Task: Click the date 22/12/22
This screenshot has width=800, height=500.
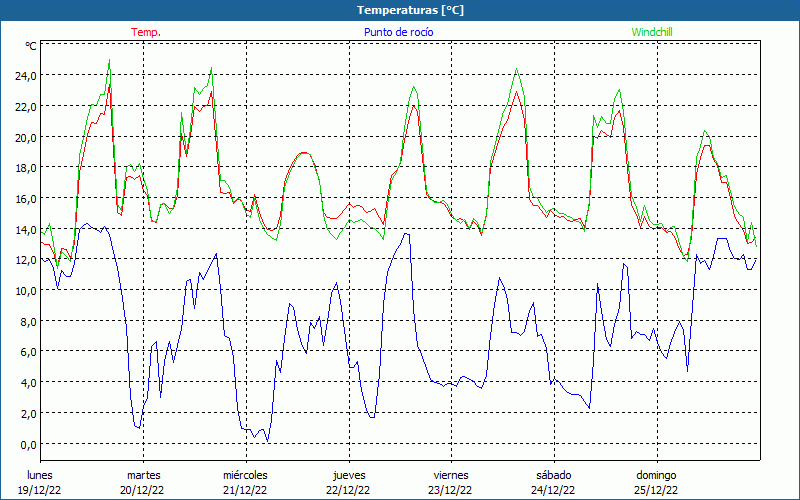Action: point(348,490)
